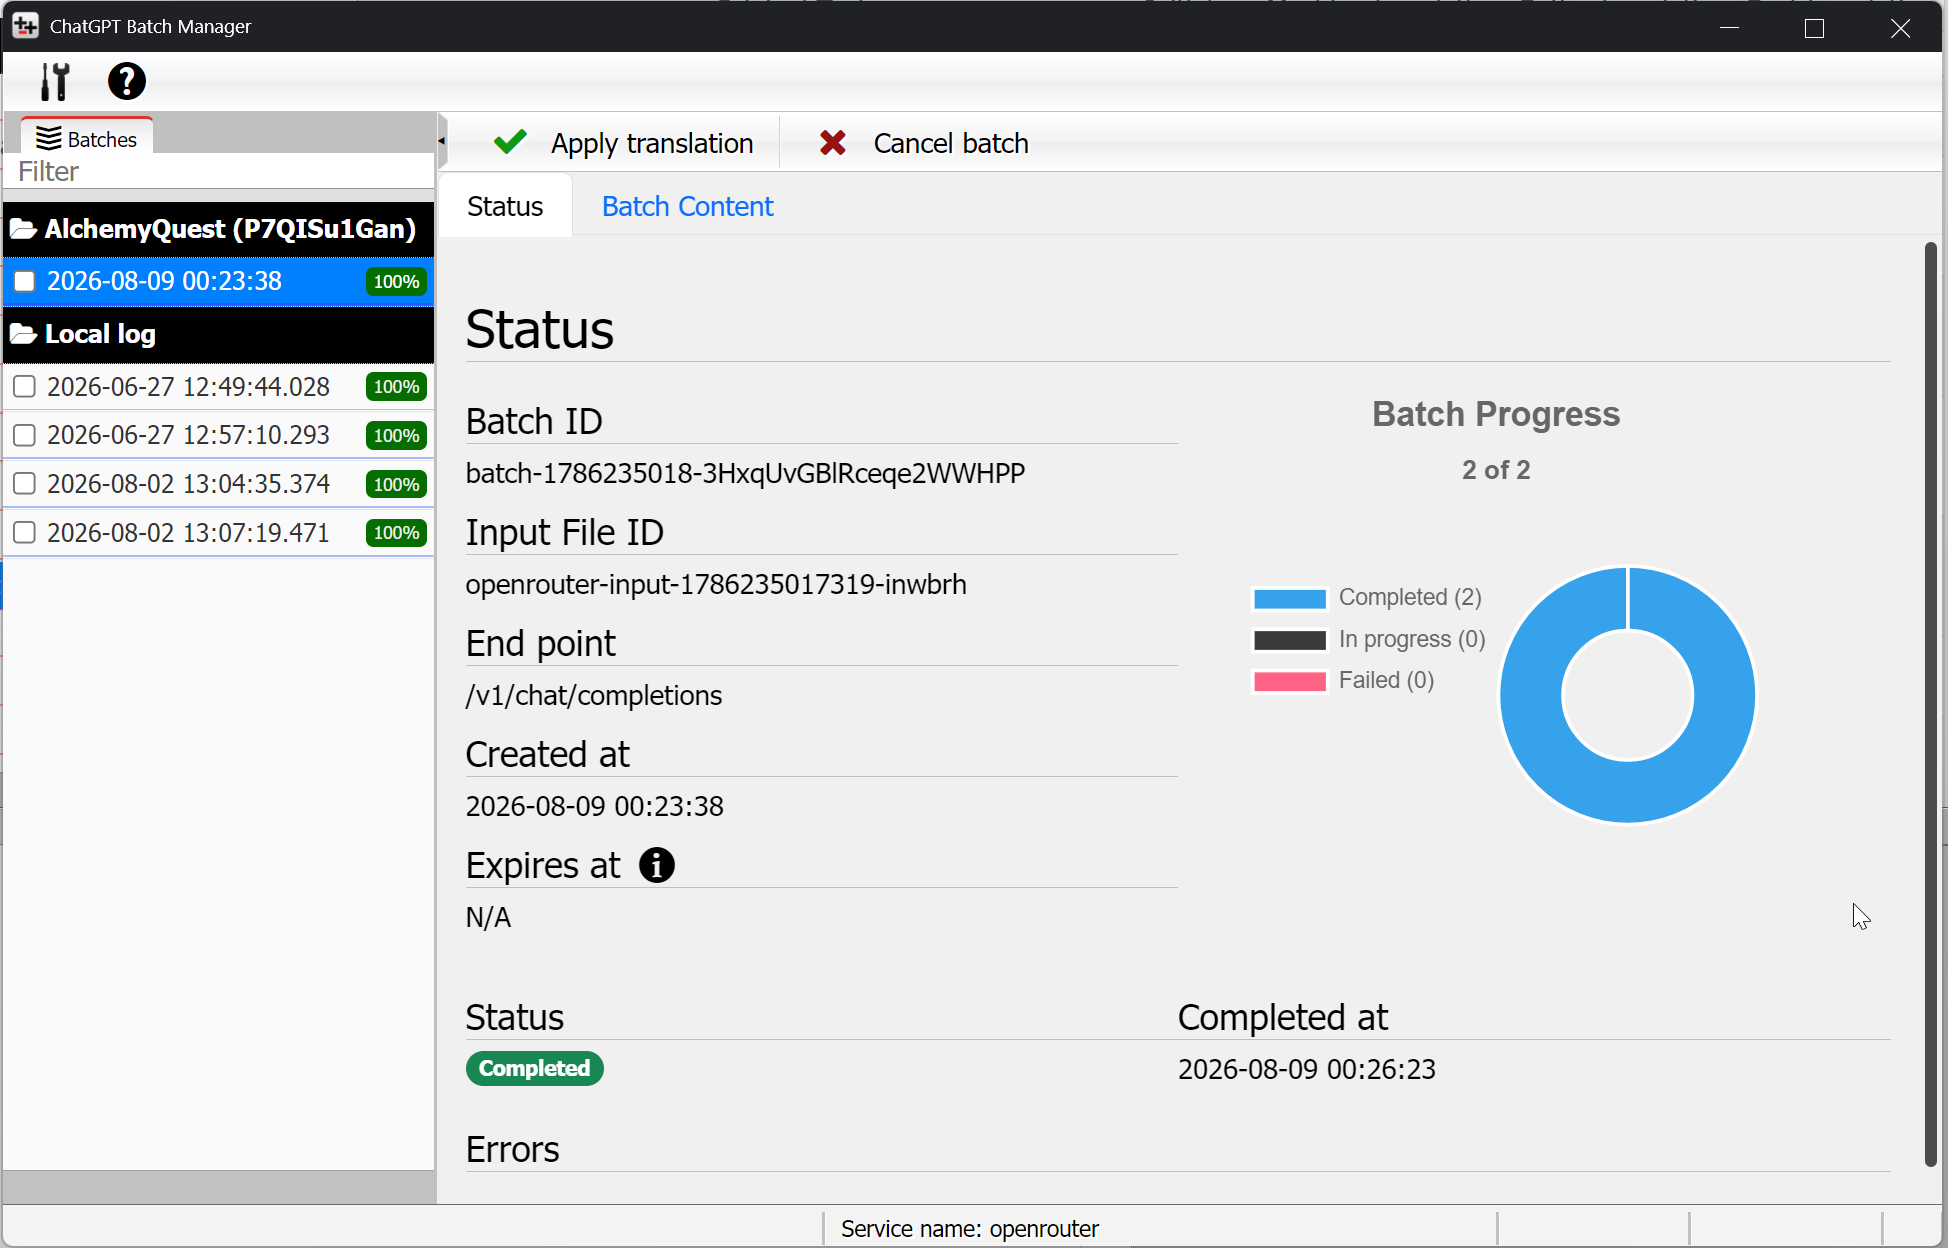Check the 2026-08-09 00:23:38 batch checkbox
The width and height of the screenshot is (1948, 1248).
(24, 281)
